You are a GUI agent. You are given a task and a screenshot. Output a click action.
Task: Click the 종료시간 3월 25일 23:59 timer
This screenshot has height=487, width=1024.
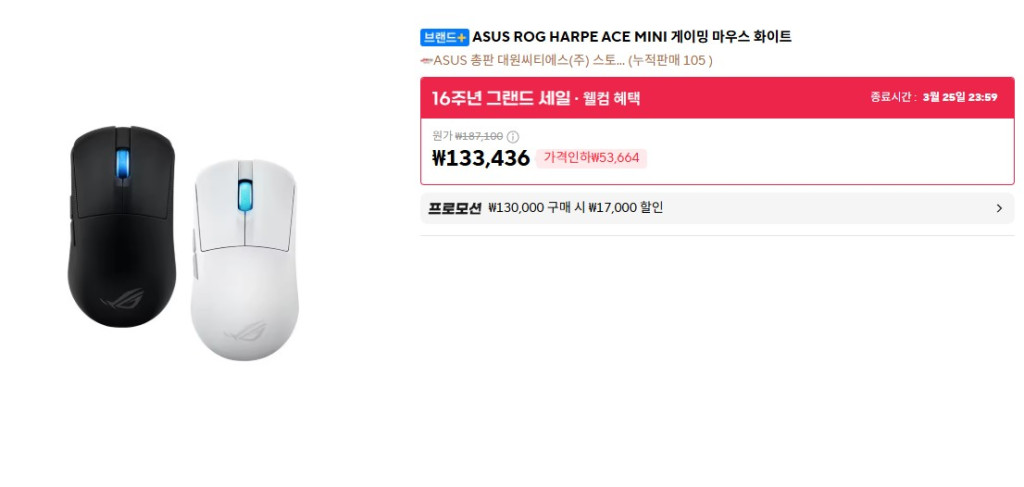pyautogui.click(x=934, y=98)
